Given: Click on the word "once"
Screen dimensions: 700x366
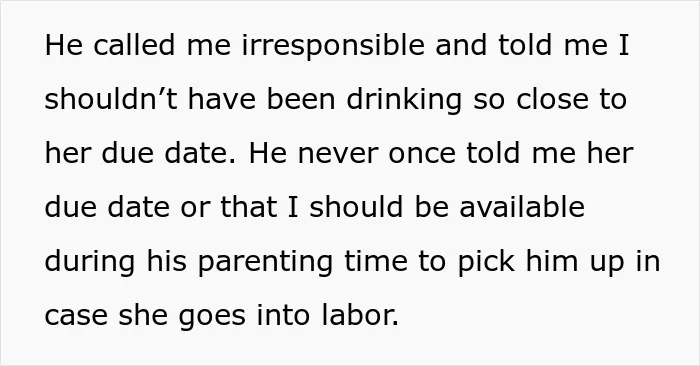Looking at the screenshot, I should tap(422, 154).
